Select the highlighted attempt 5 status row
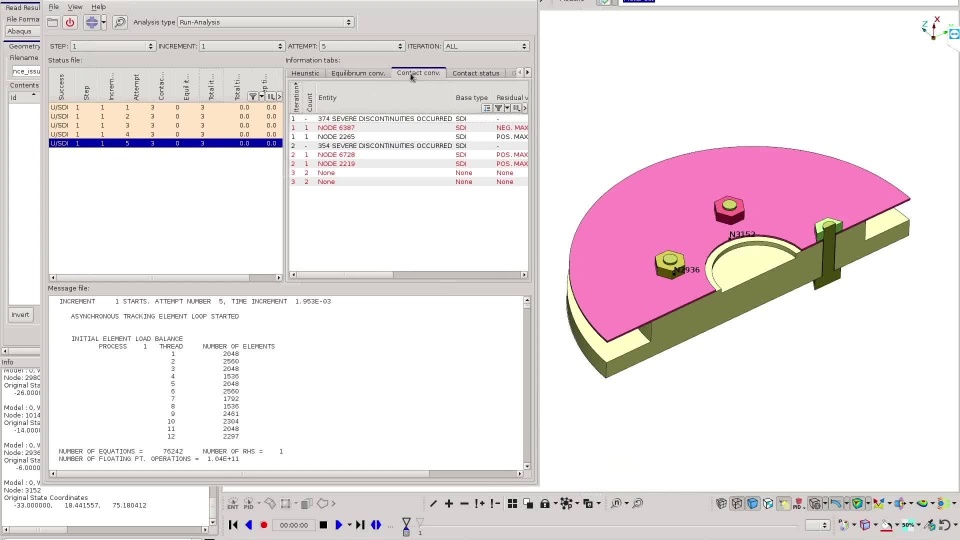 pyautogui.click(x=165, y=143)
